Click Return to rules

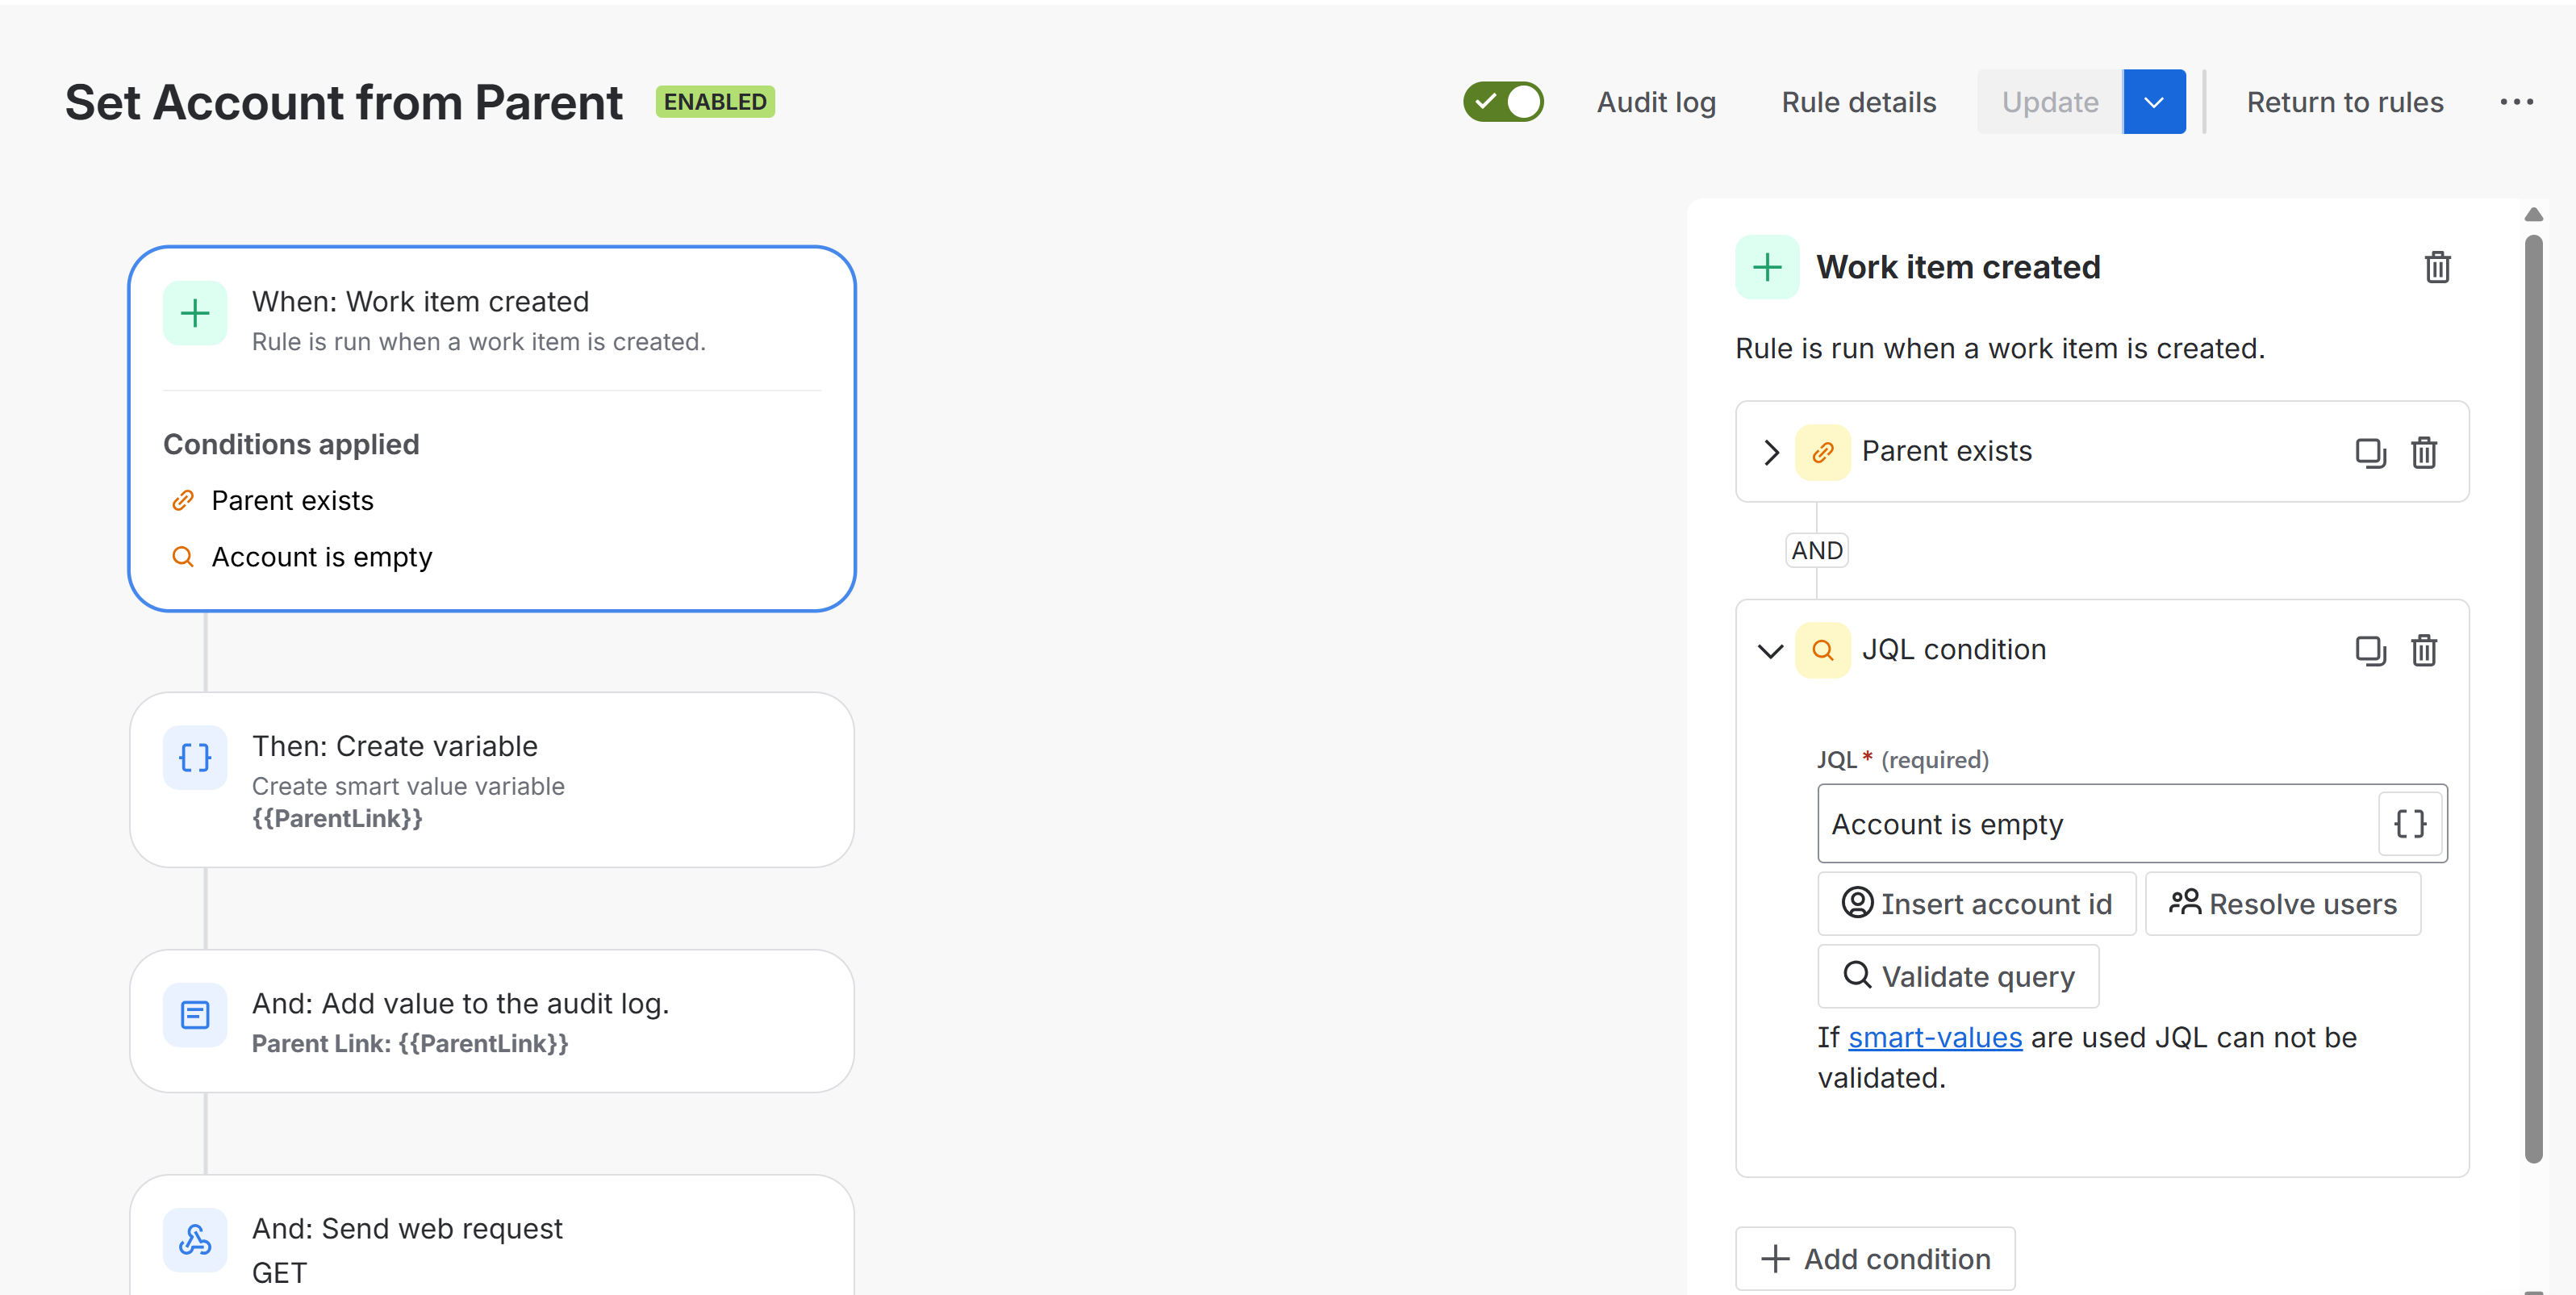pyautogui.click(x=2344, y=102)
